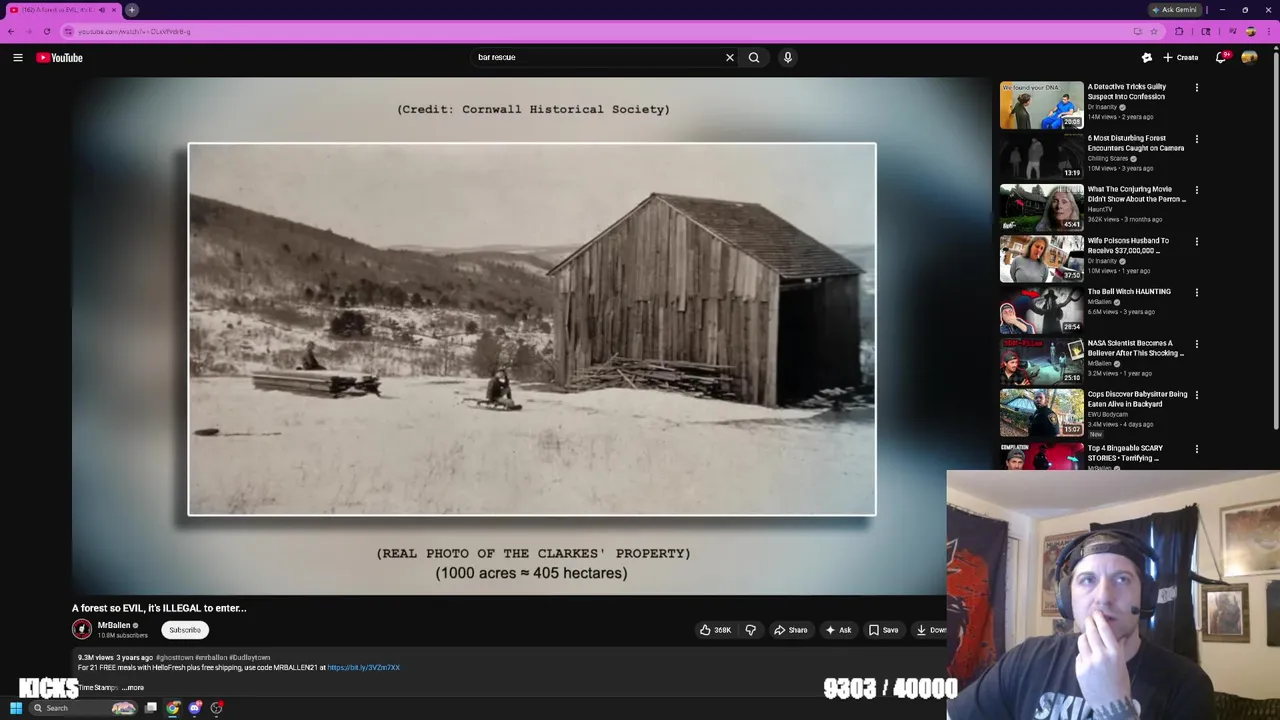Click the video player area
This screenshot has width=1280, height=720.
pos(531,336)
